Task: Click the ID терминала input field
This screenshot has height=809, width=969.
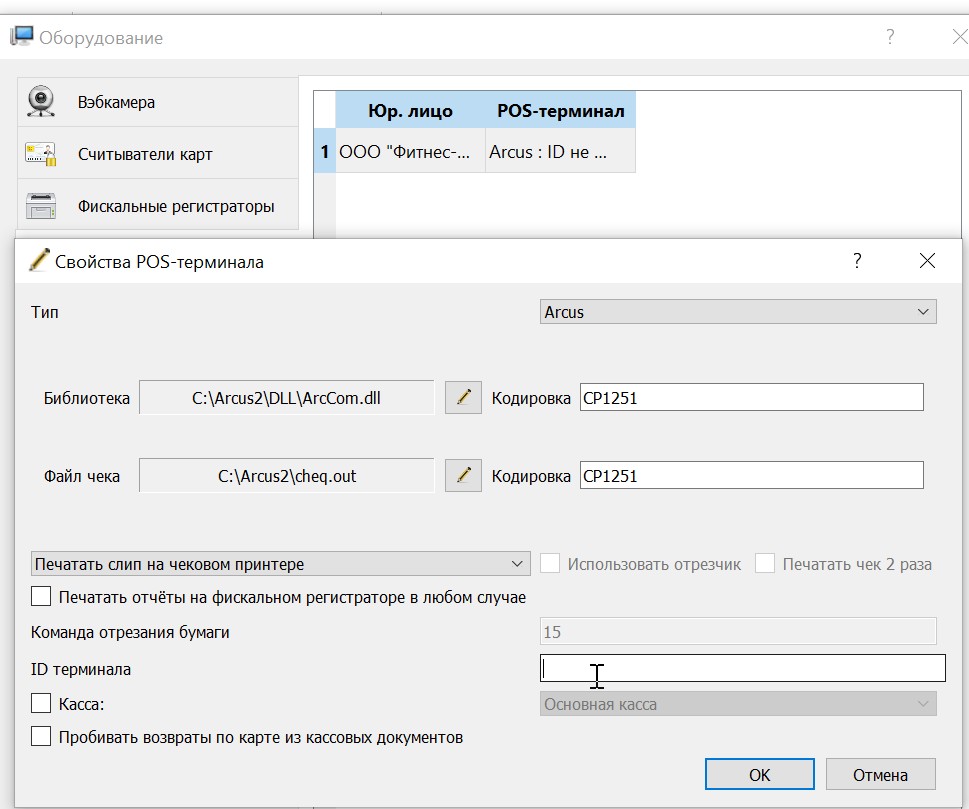Action: (x=743, y=668)
